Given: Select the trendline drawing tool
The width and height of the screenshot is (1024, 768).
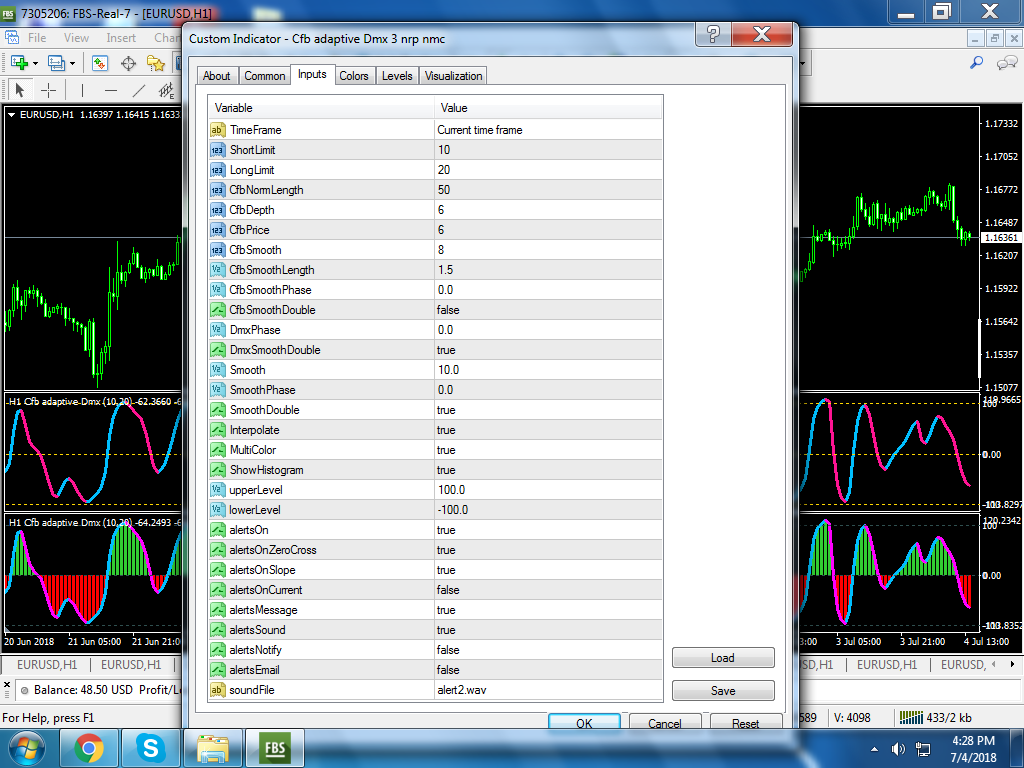Looking at the screenshot, I should (139, 89).
